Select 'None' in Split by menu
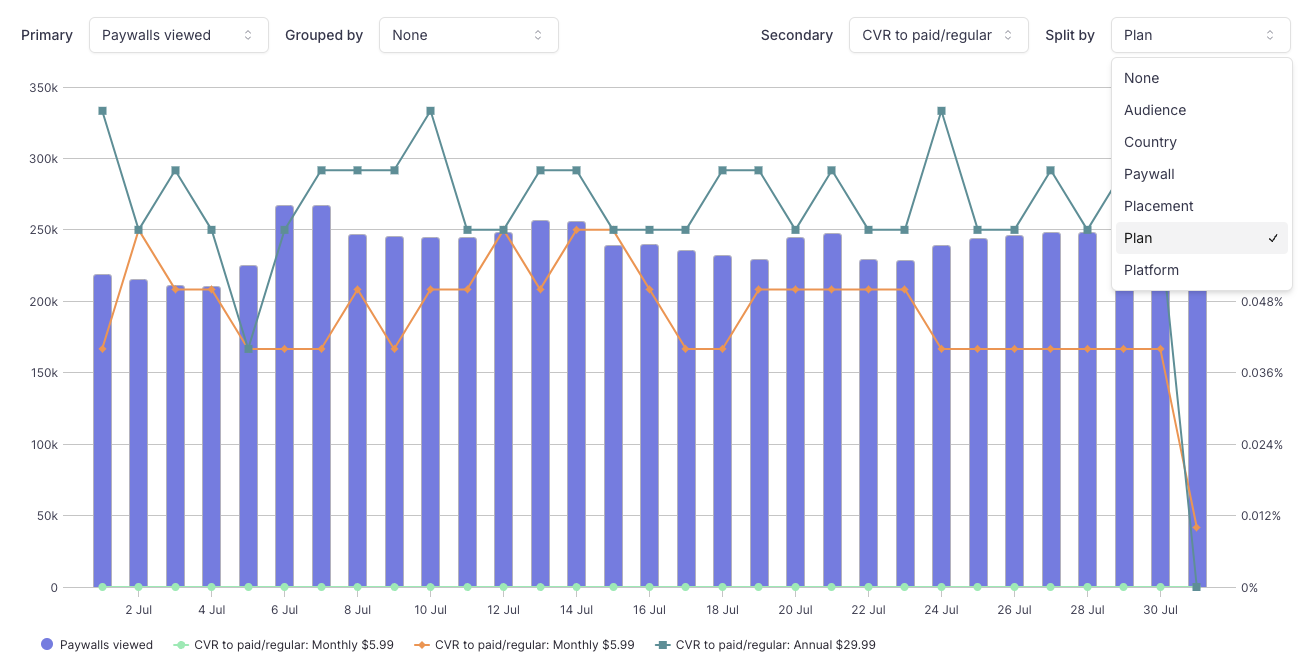The height and width of the screenshot is (669, 1312). point(1201,78)
